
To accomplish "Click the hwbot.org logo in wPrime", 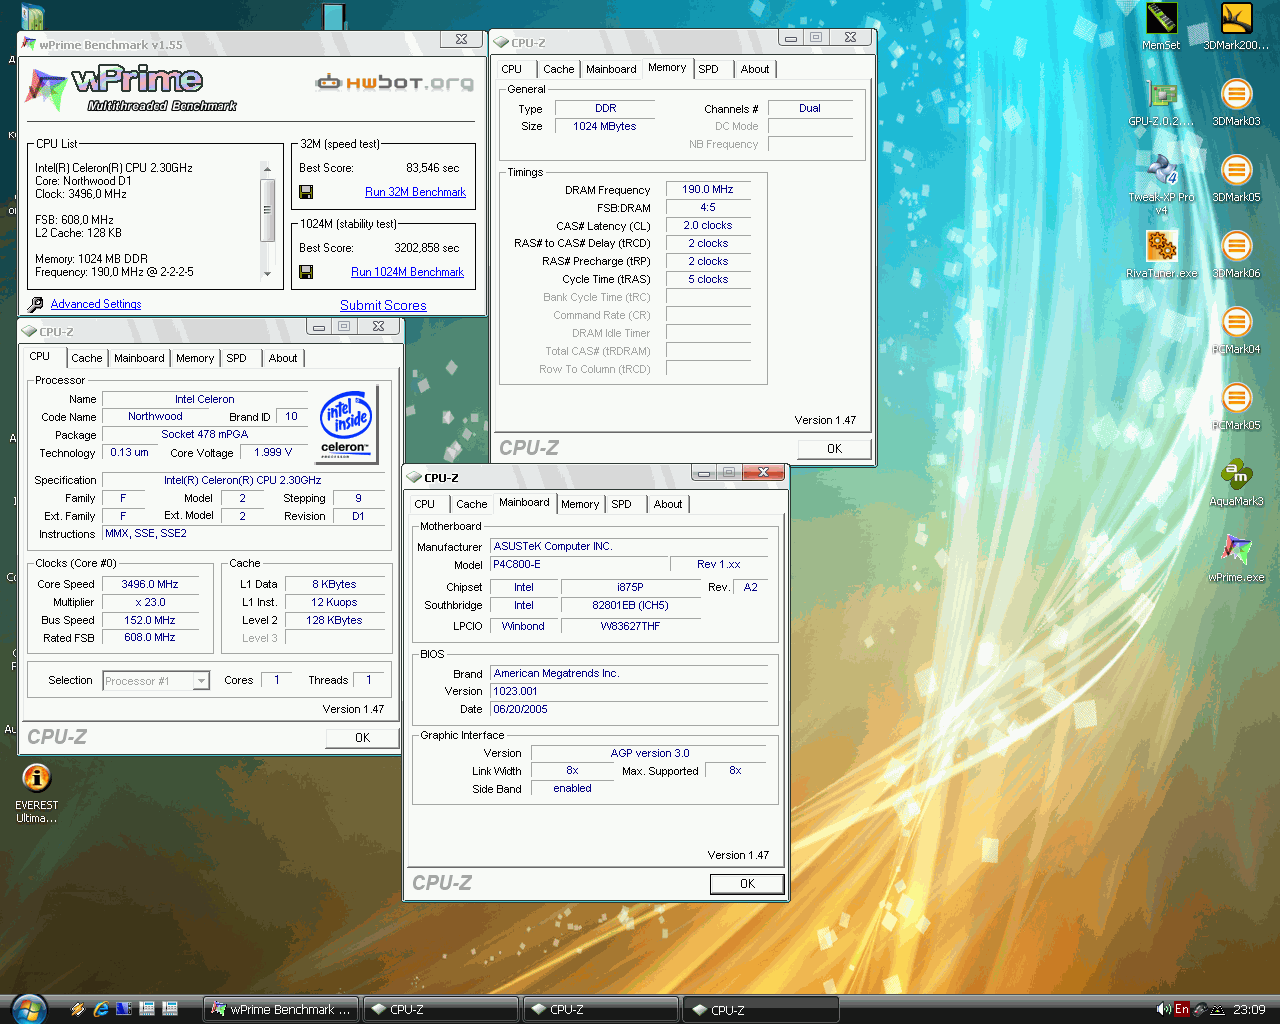I will click(x=395, y=82).
